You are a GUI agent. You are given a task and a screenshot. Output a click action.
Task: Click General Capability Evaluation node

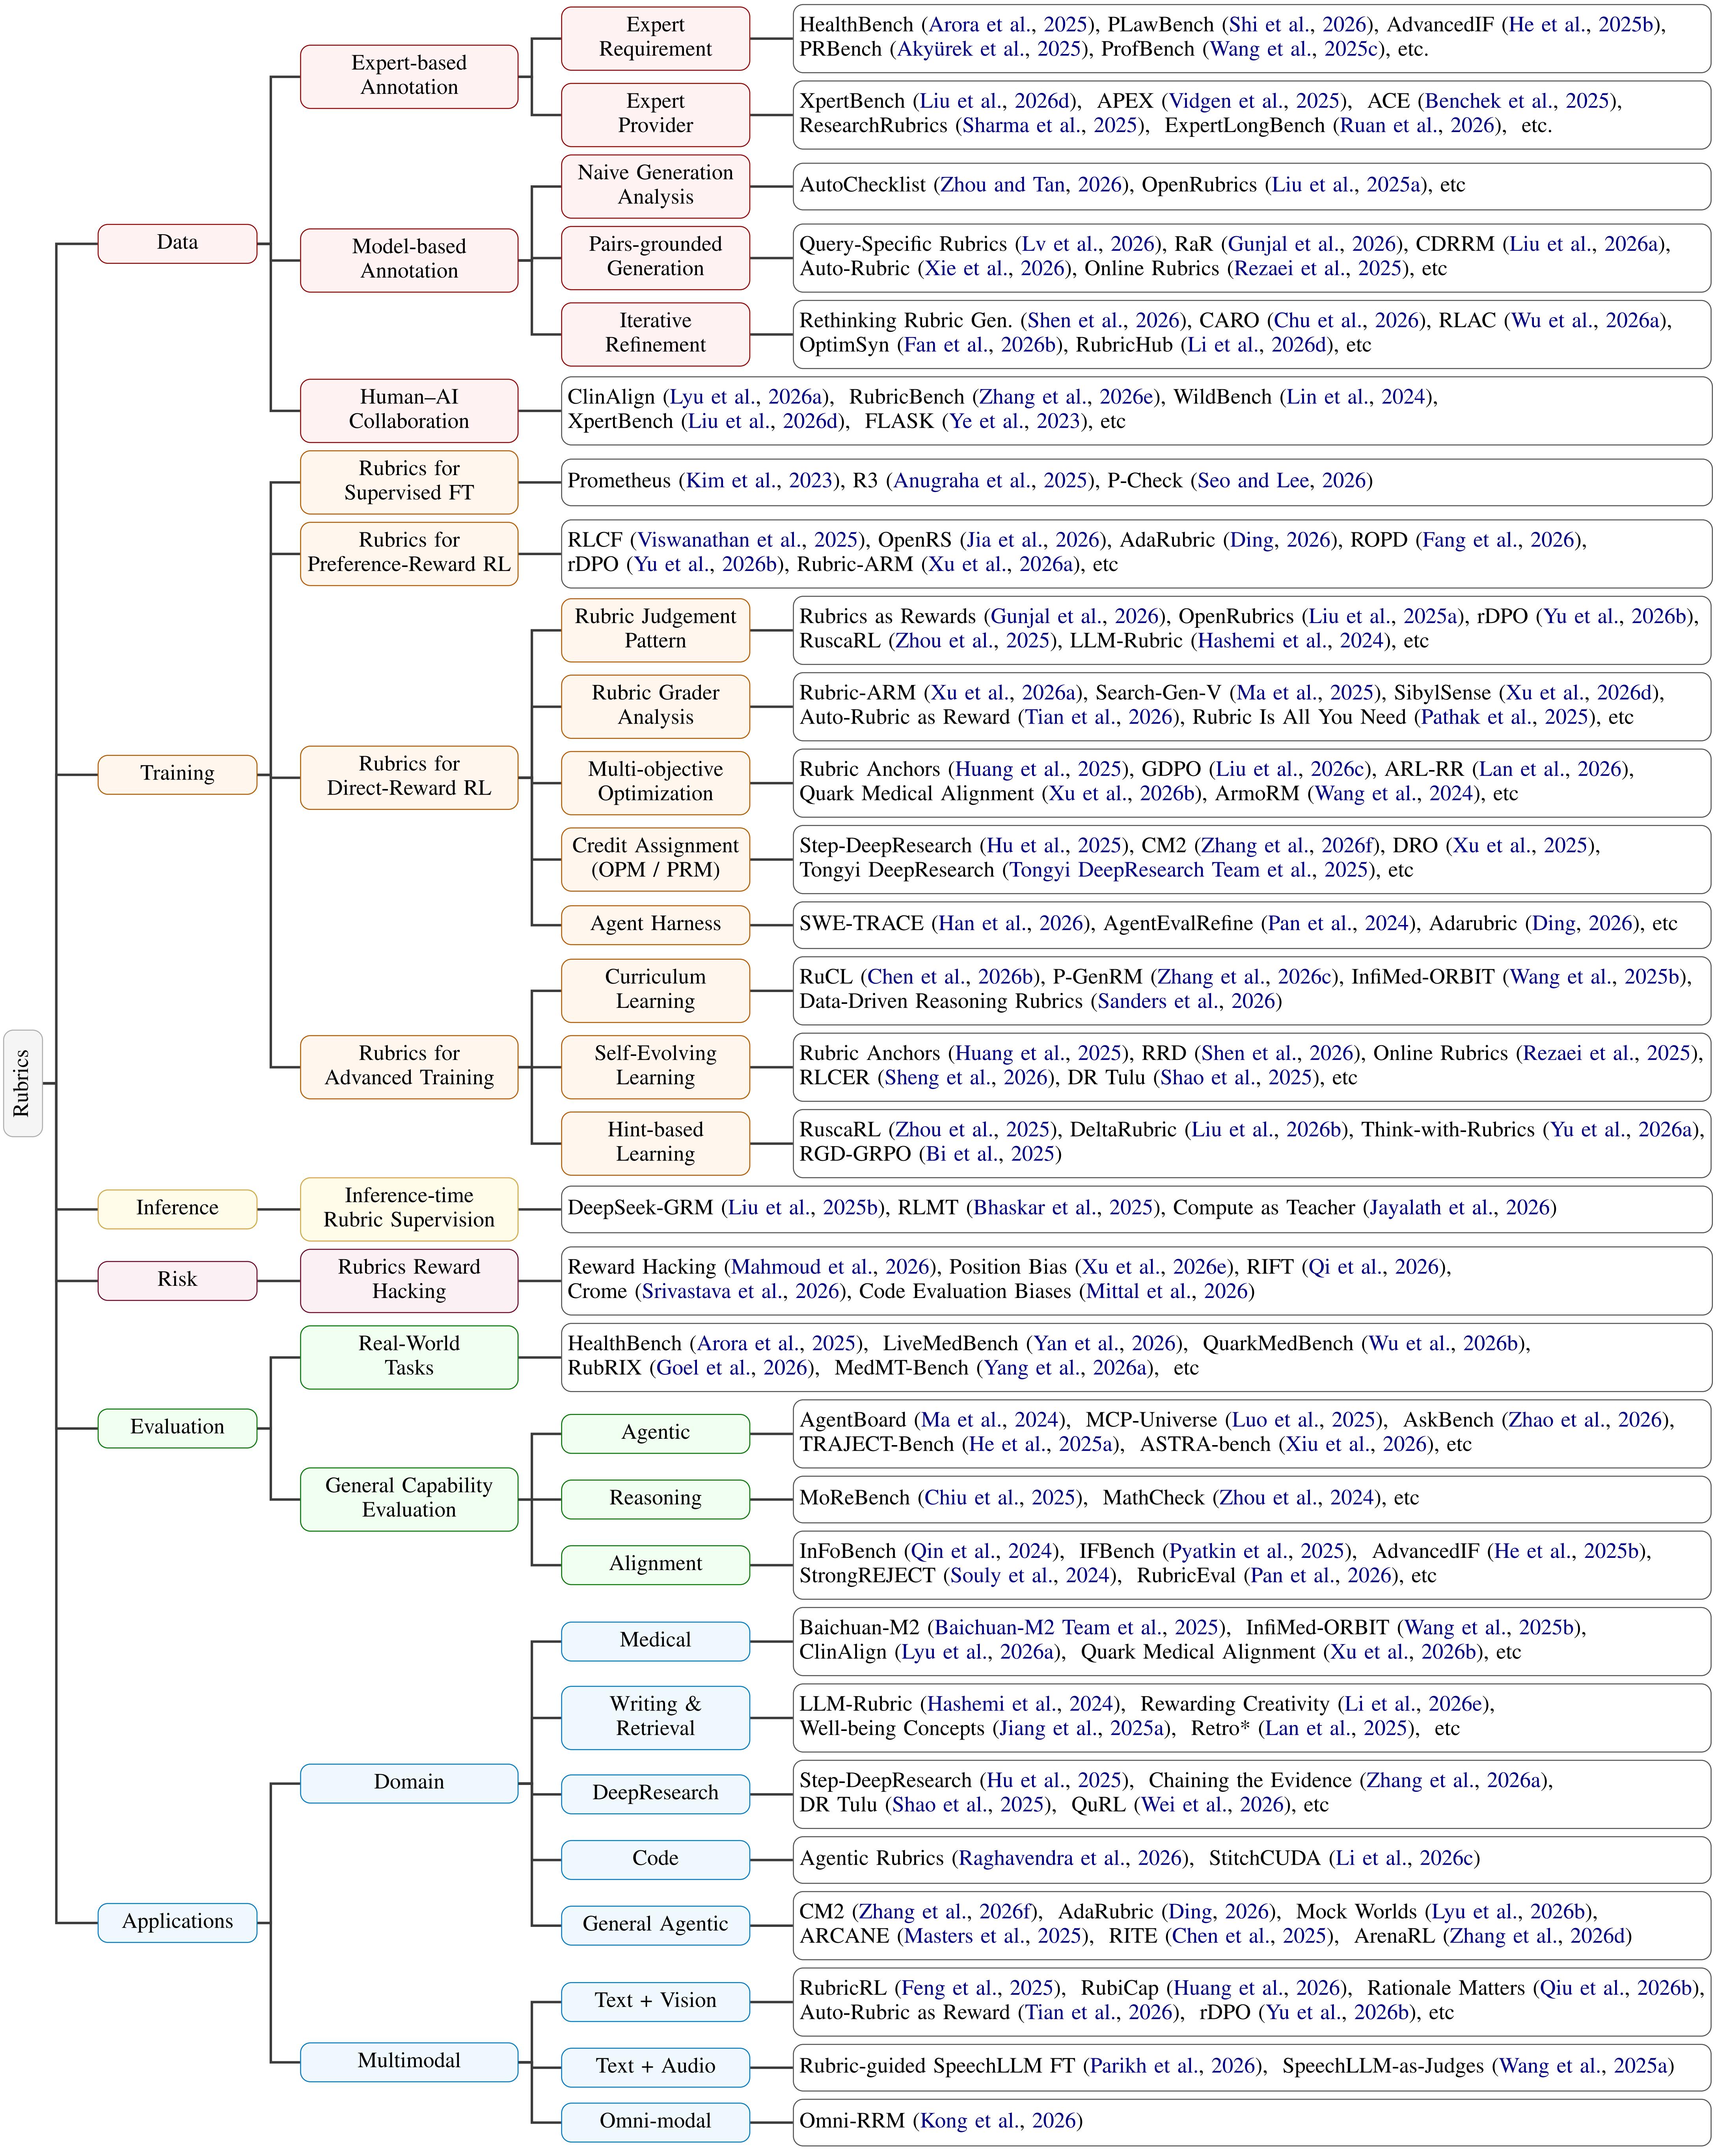409,1499
